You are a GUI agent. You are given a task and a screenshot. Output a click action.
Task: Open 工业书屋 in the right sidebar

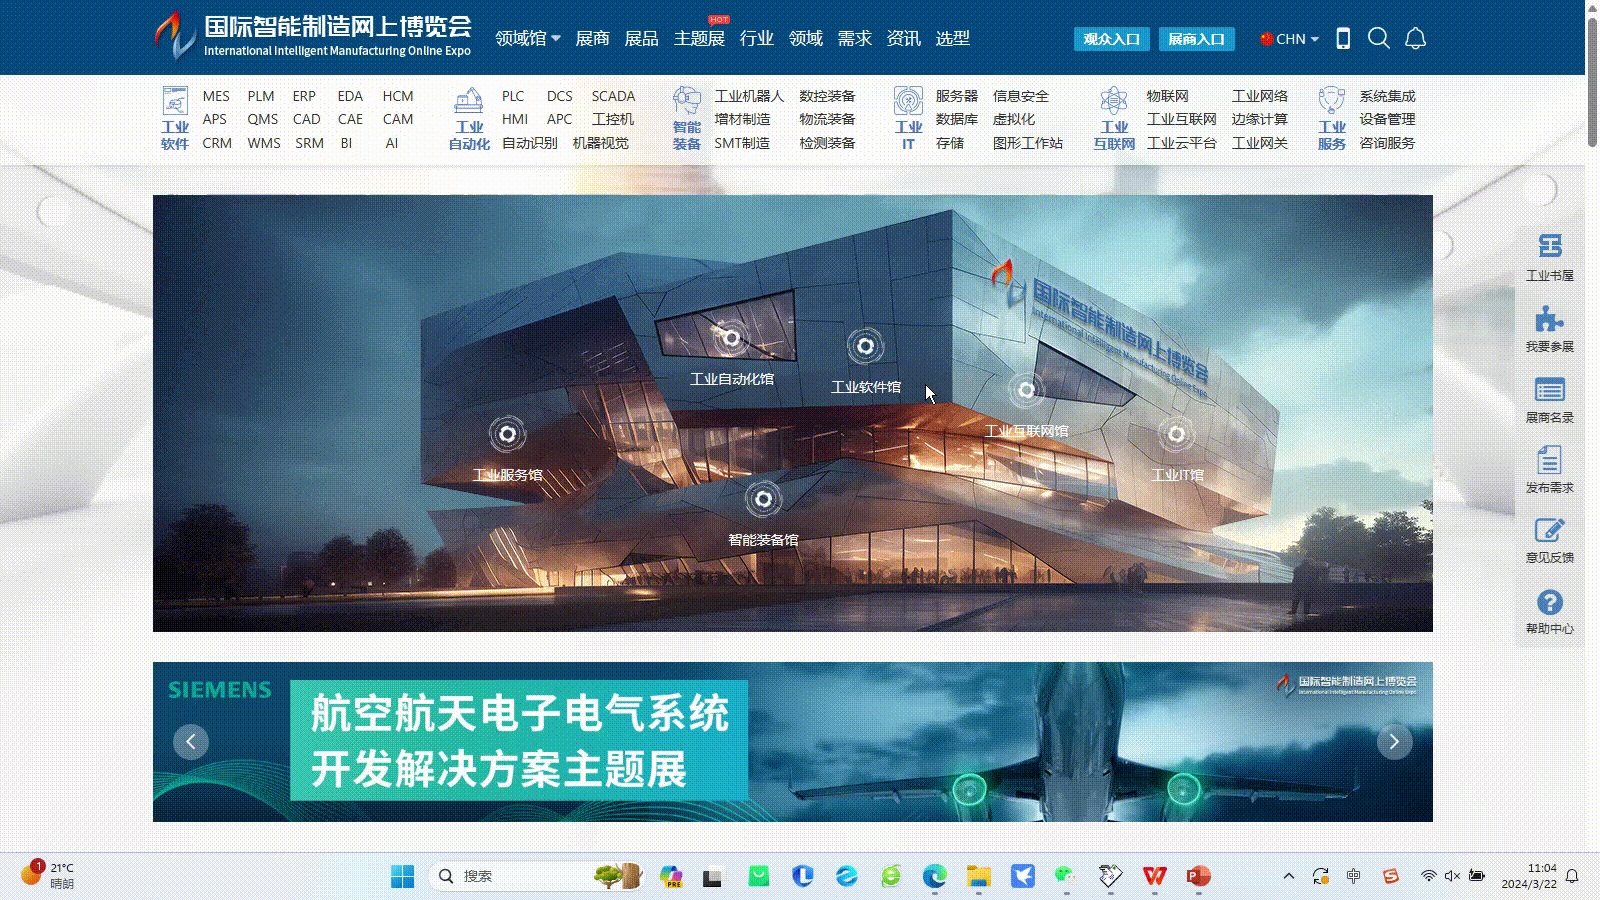(1549, 256)
